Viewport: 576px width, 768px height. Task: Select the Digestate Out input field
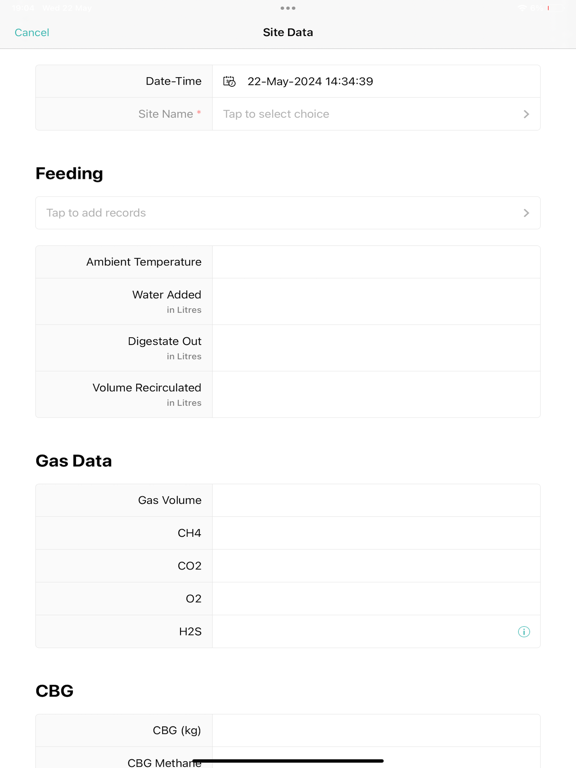click(x=376, y=348)
